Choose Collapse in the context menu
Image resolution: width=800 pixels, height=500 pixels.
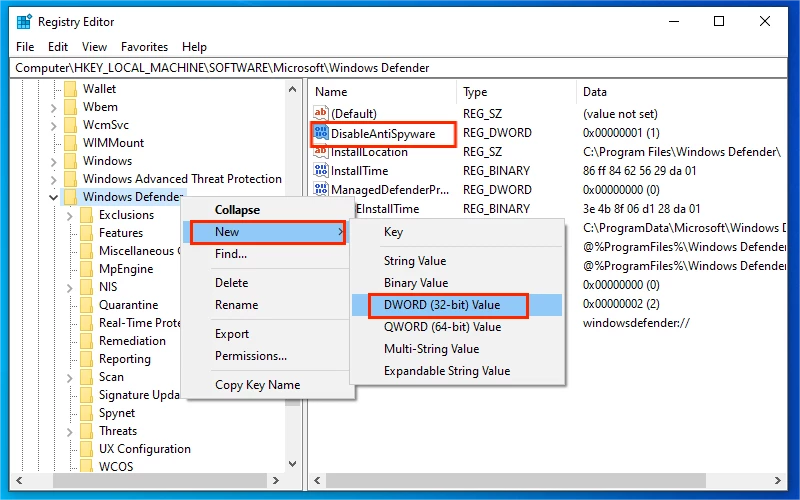pyautogui.click(x=268, y=210)
